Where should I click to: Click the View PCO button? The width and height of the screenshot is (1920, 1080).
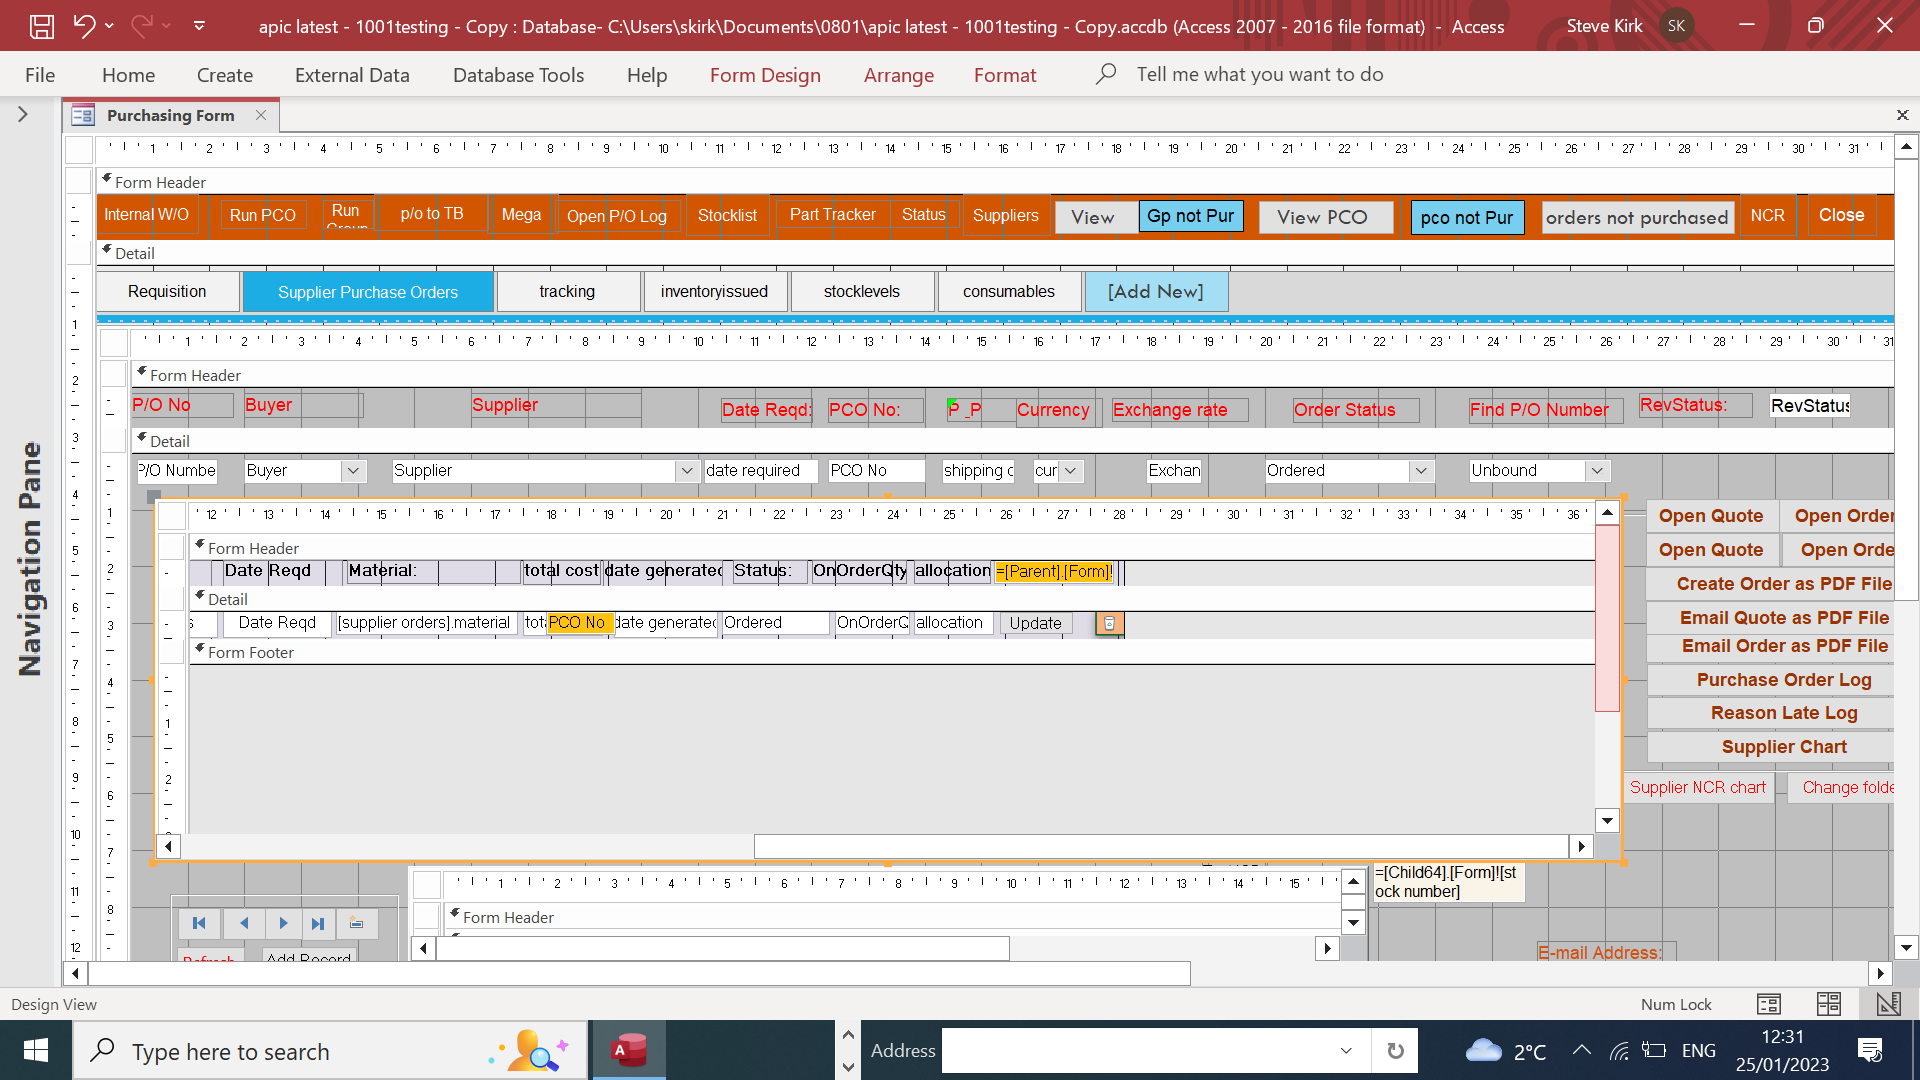[x=1326, y=218]
